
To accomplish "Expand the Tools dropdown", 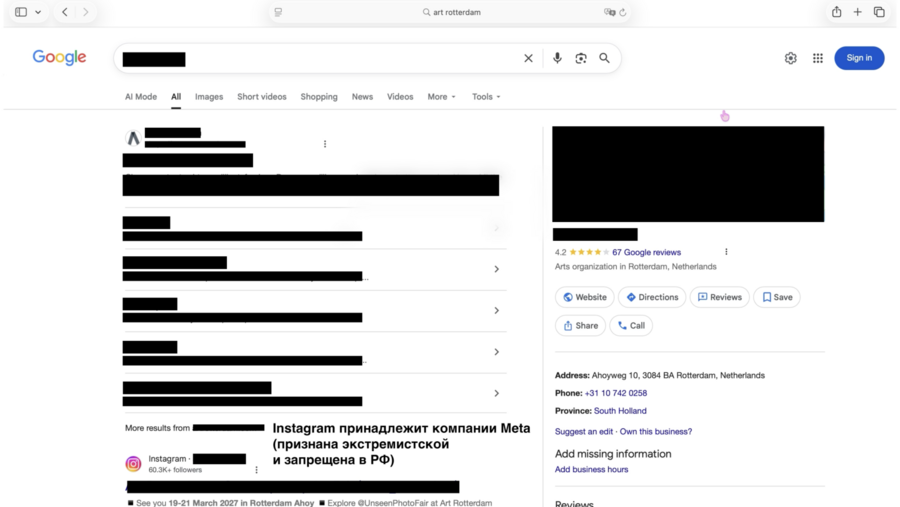I will [486, 96].
